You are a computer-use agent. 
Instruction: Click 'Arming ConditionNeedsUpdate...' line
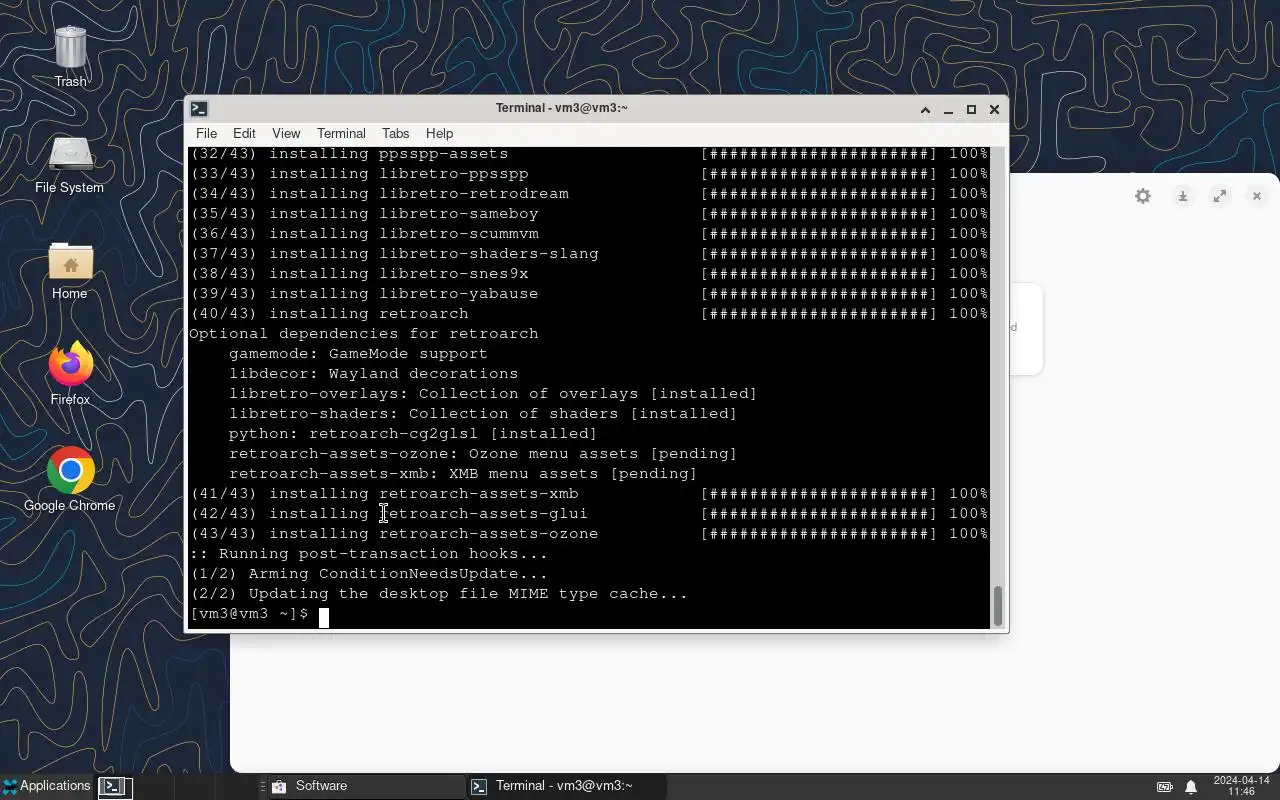[369, 574]
